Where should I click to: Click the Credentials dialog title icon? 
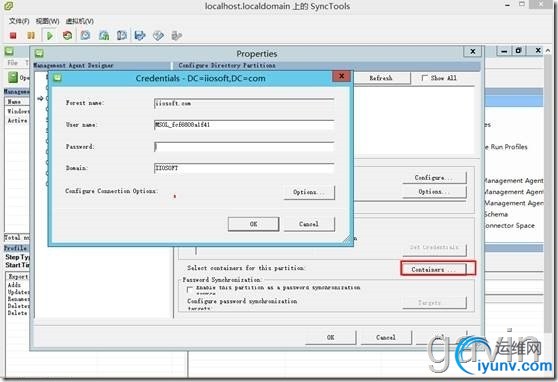coord(57,78)
